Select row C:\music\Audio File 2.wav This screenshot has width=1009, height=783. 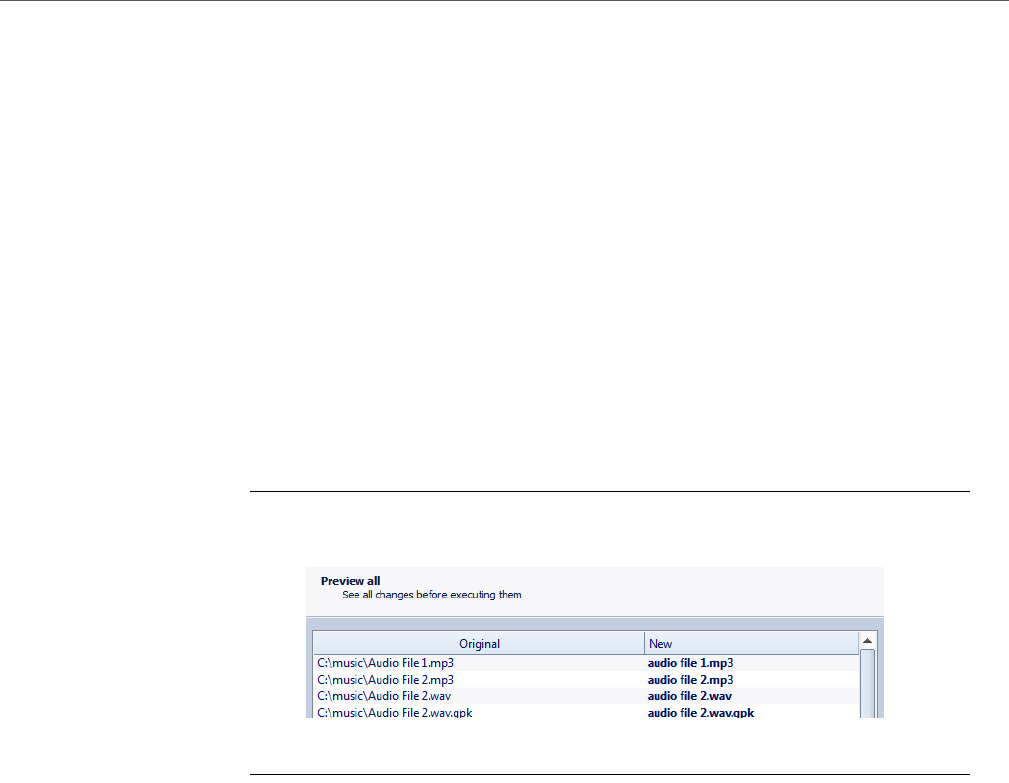(586, 695)
